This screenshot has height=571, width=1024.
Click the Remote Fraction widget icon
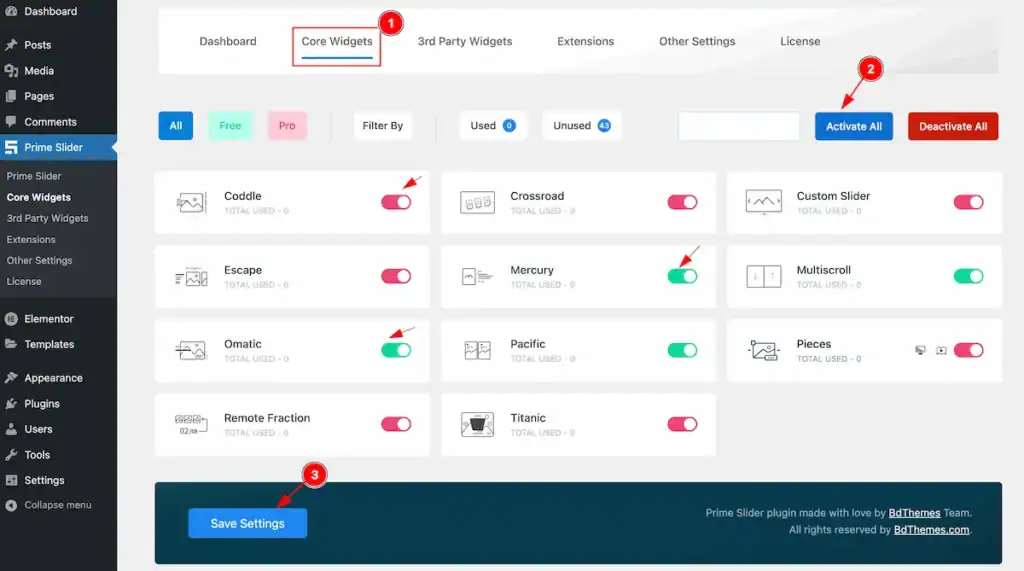click(191, 425)
